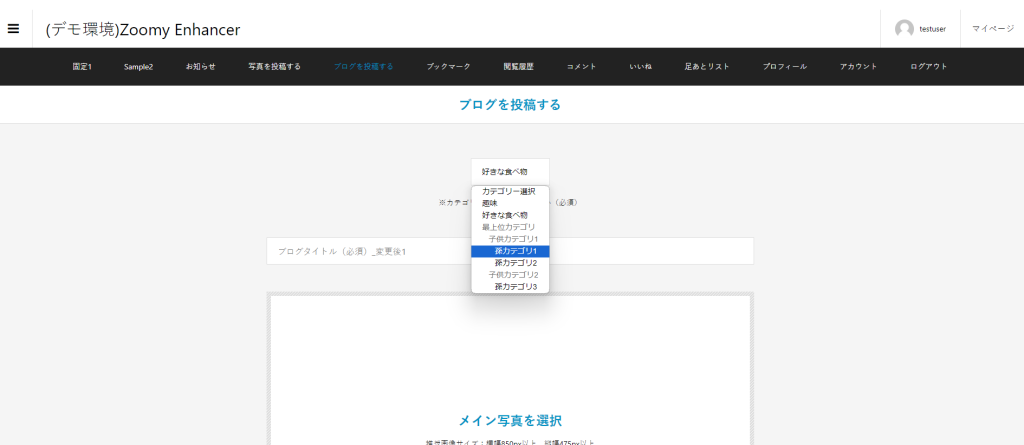Open the hamburger side menu

14,28
